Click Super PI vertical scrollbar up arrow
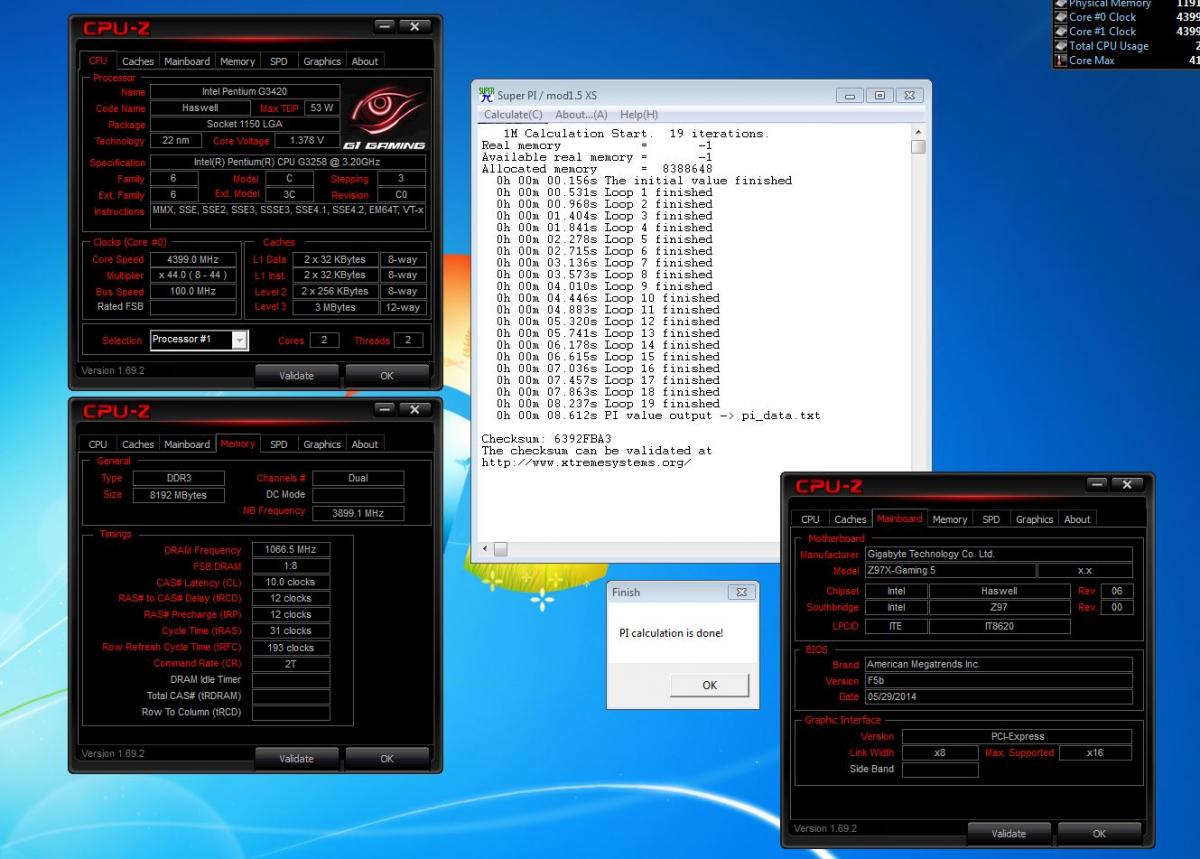This screenshot has width=1200, height=859. [x=918, y=132]
